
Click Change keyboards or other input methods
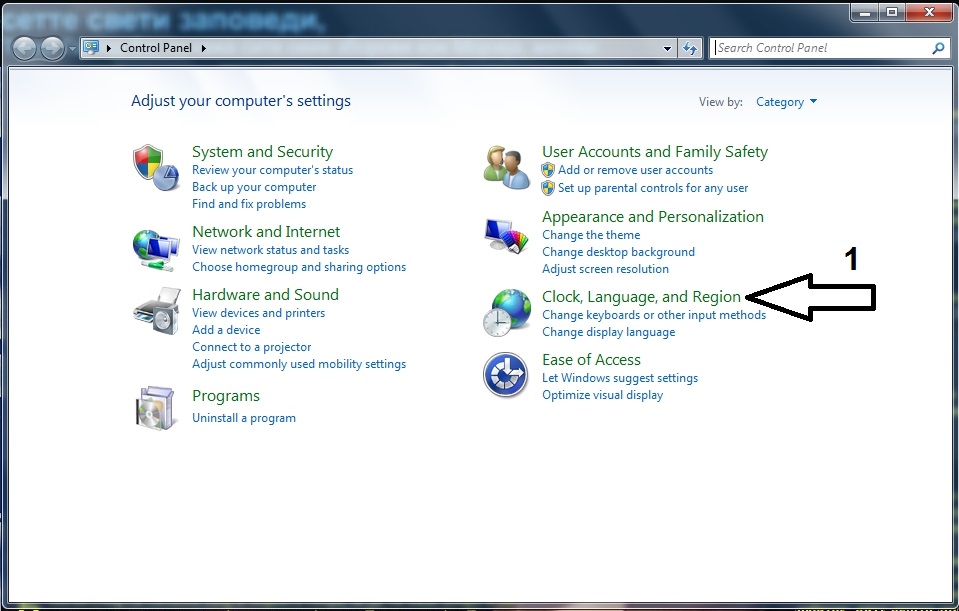tap(653, 315)
